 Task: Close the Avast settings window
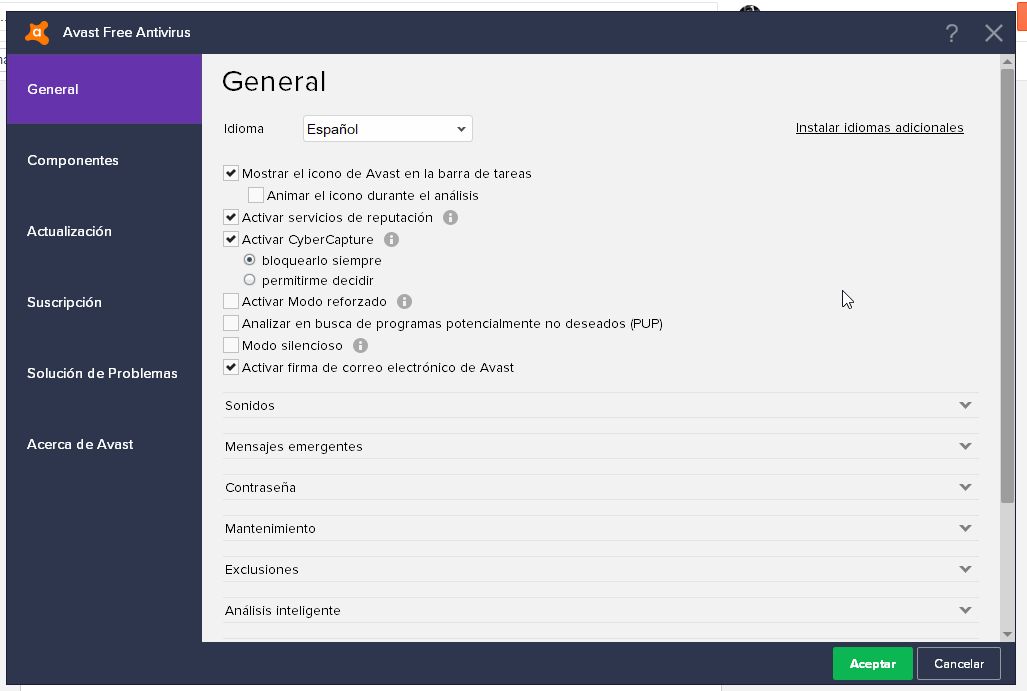pyautogui.click(x=993, y=33)
